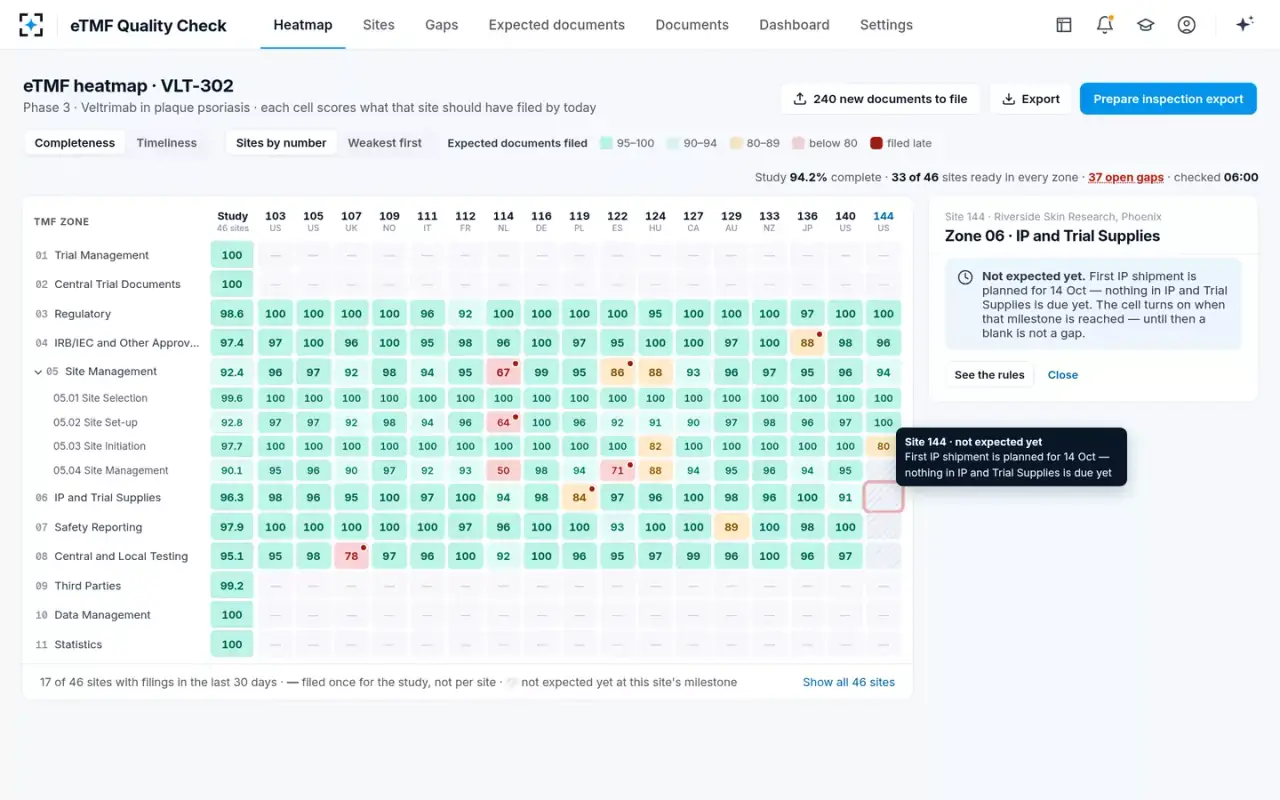Click the 05.04 Site Management row label
Image resolution: width=1280 pixels, height=800 pixels.
tap(111, 471)
